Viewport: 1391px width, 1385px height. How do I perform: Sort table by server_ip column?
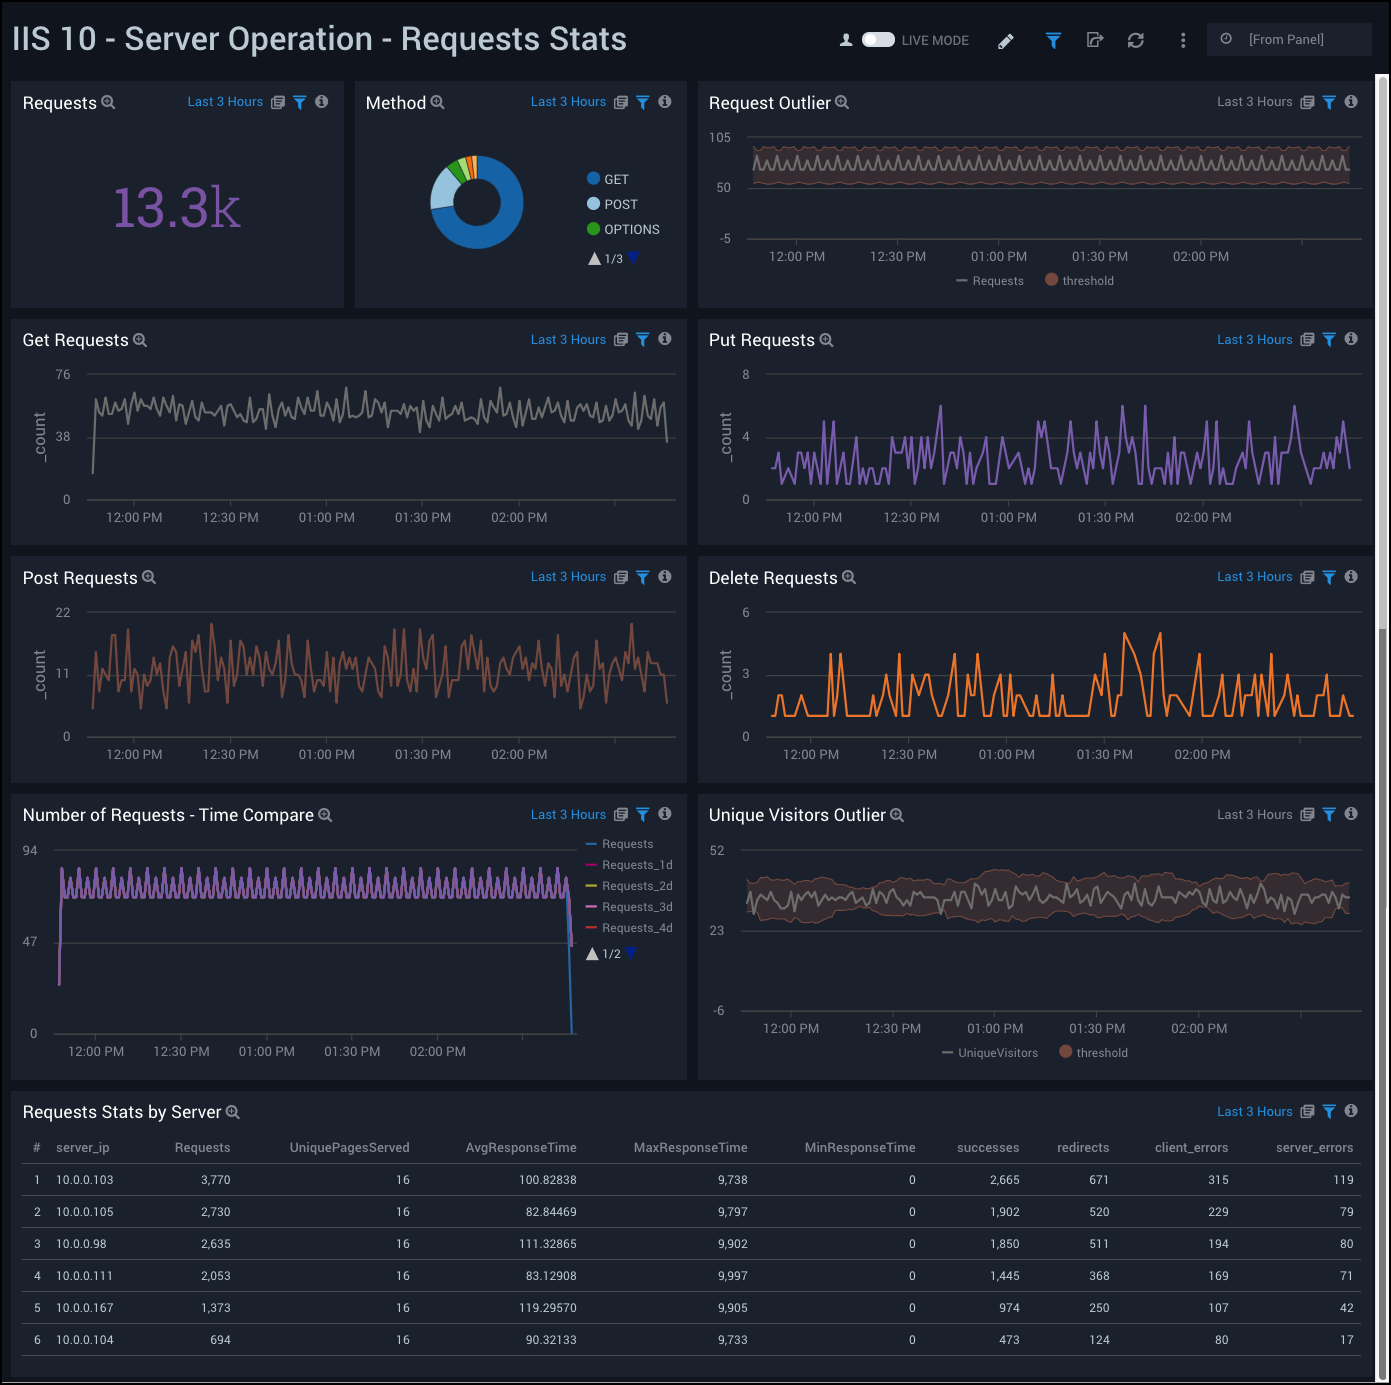coord(83,1148)
